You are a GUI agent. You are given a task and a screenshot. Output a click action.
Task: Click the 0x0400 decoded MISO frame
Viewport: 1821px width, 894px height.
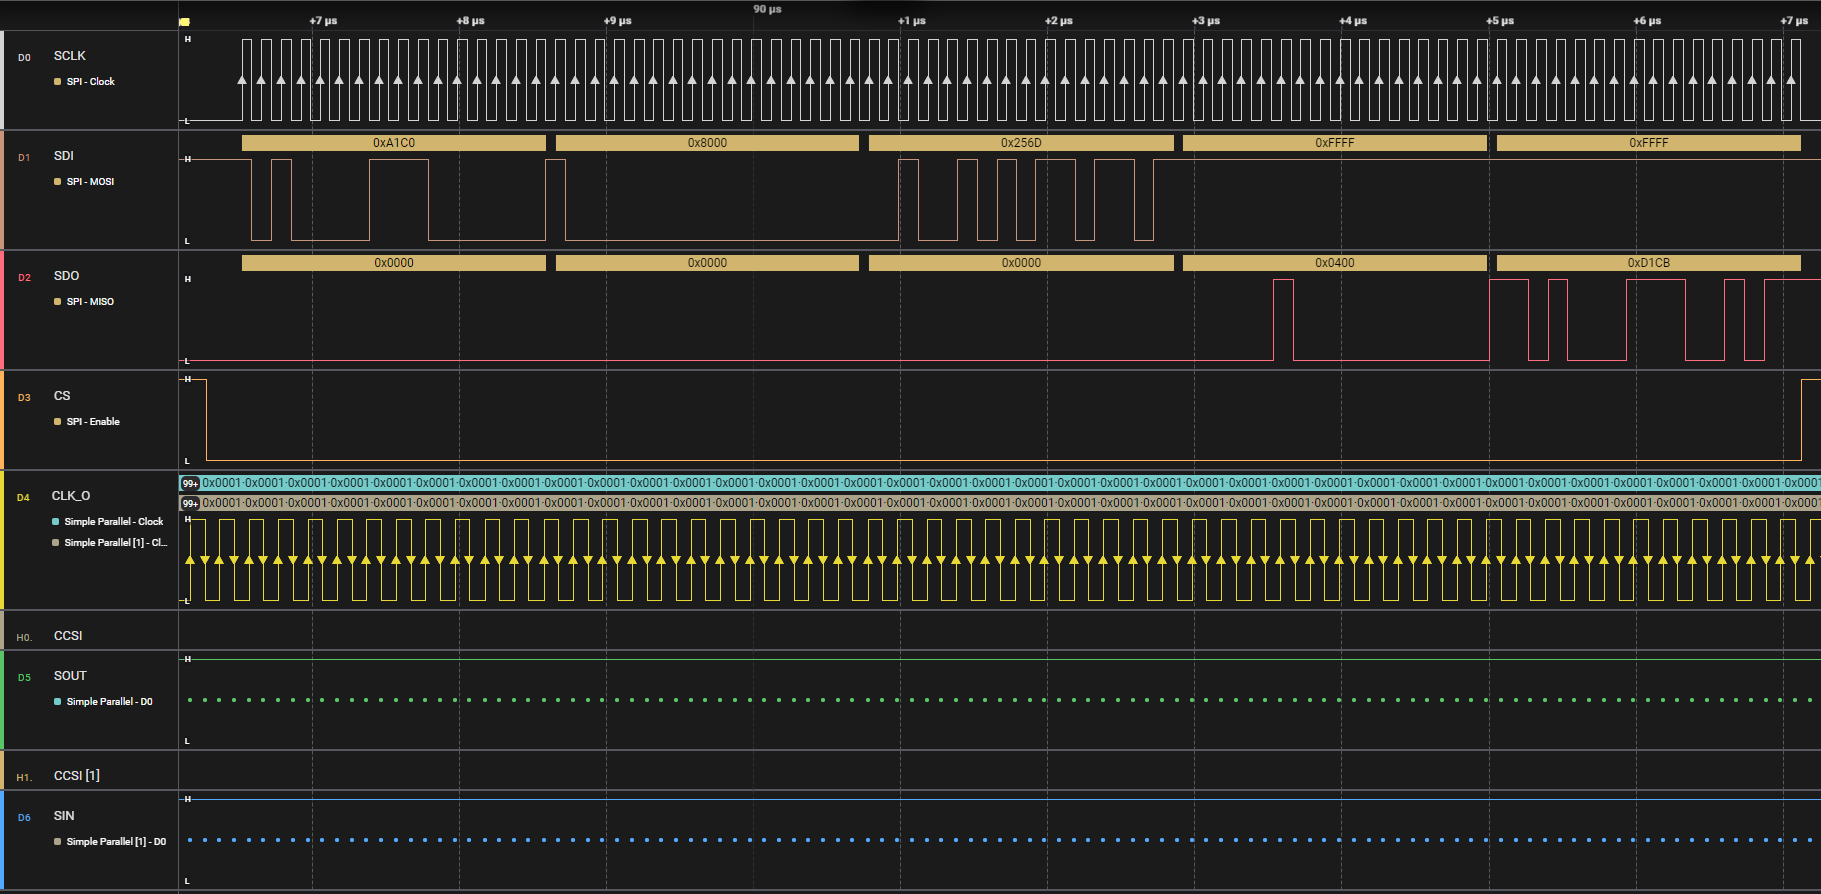(1334, 263)
